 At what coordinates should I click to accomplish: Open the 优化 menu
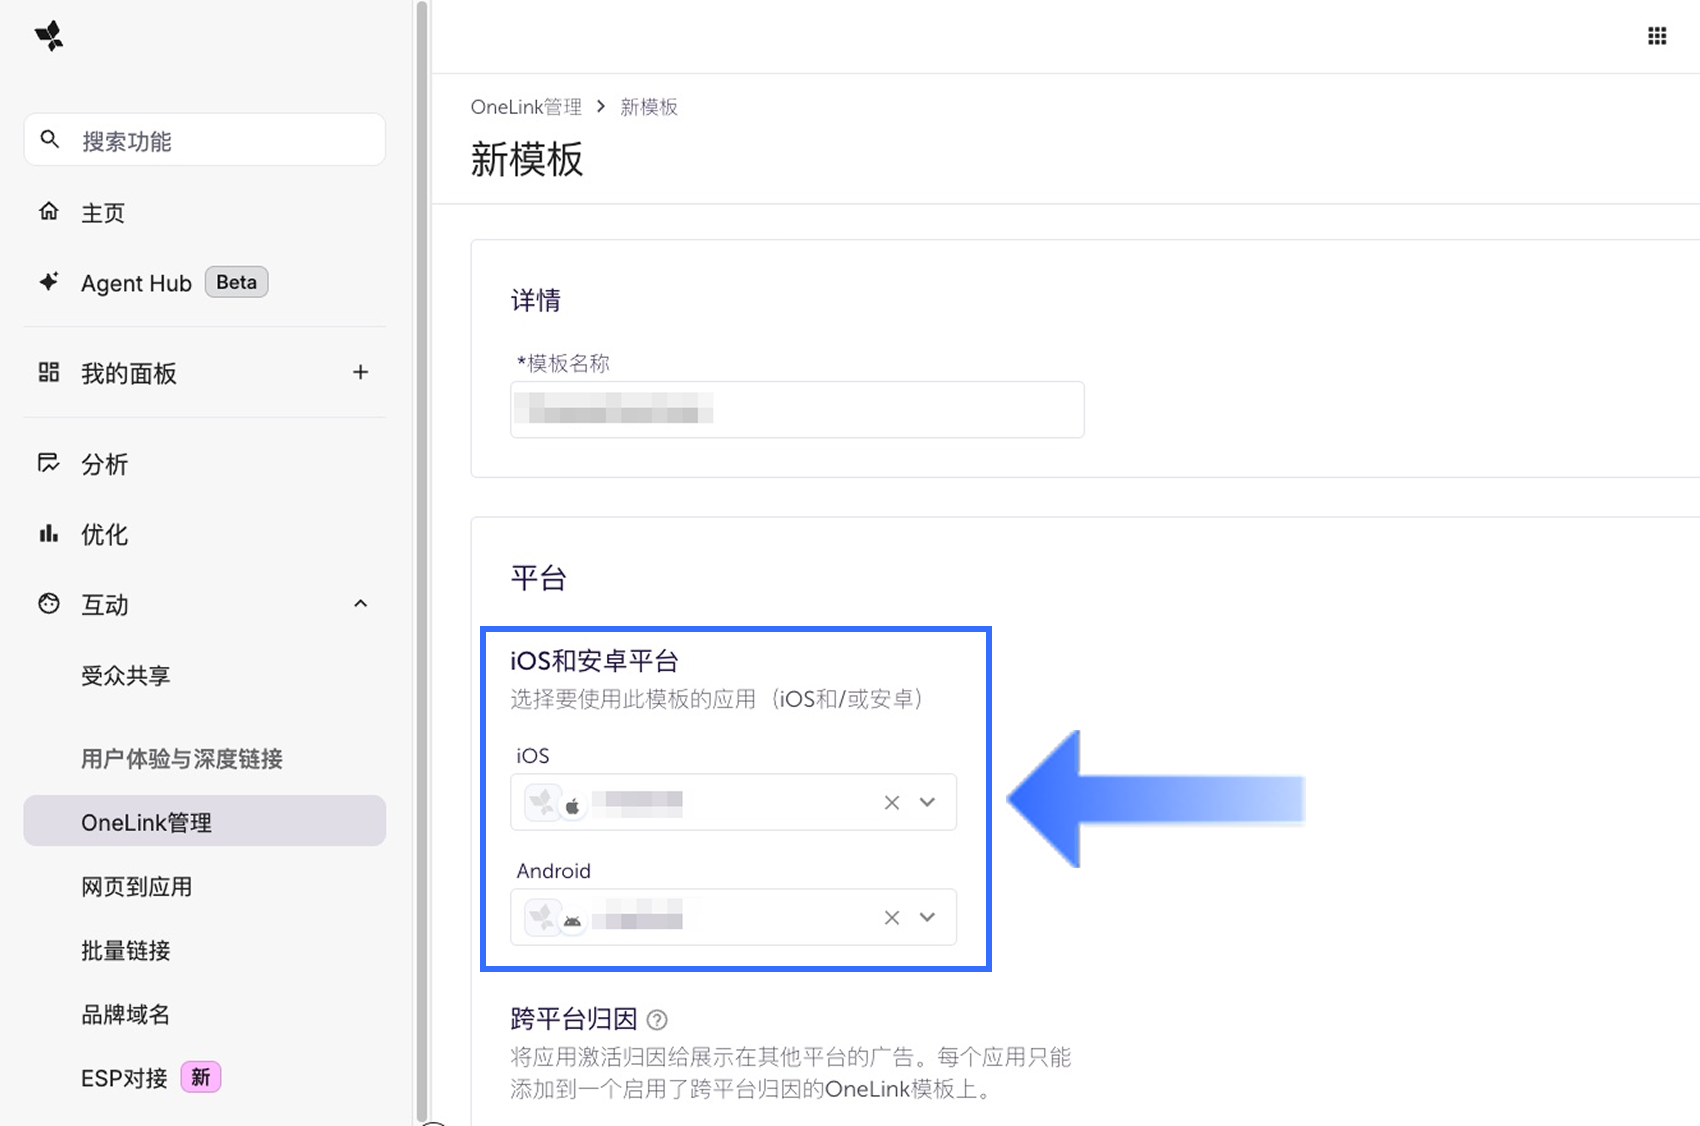105,534
